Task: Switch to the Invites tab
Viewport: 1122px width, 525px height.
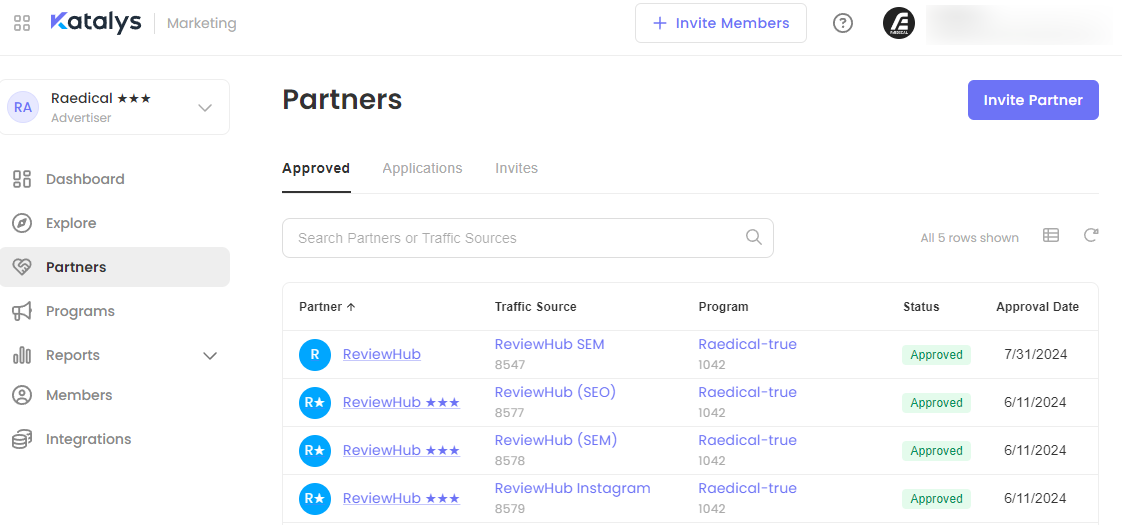Action: (516, 168)
